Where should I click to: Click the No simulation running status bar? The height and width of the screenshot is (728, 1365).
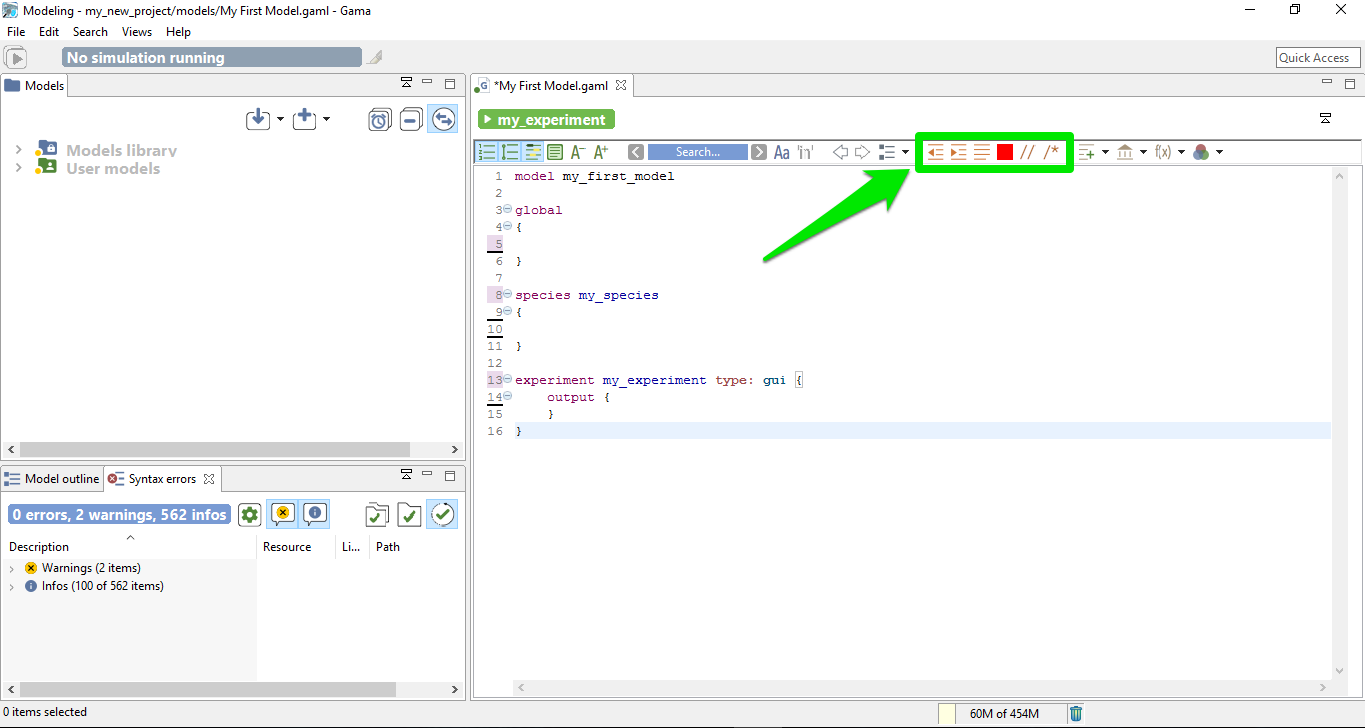pos(211,58)
